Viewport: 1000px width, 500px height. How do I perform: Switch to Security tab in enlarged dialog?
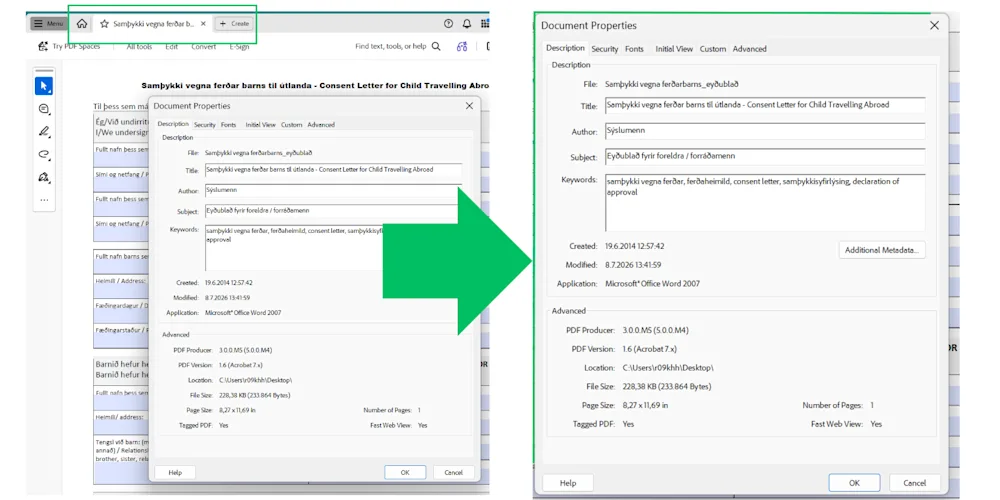605,49
